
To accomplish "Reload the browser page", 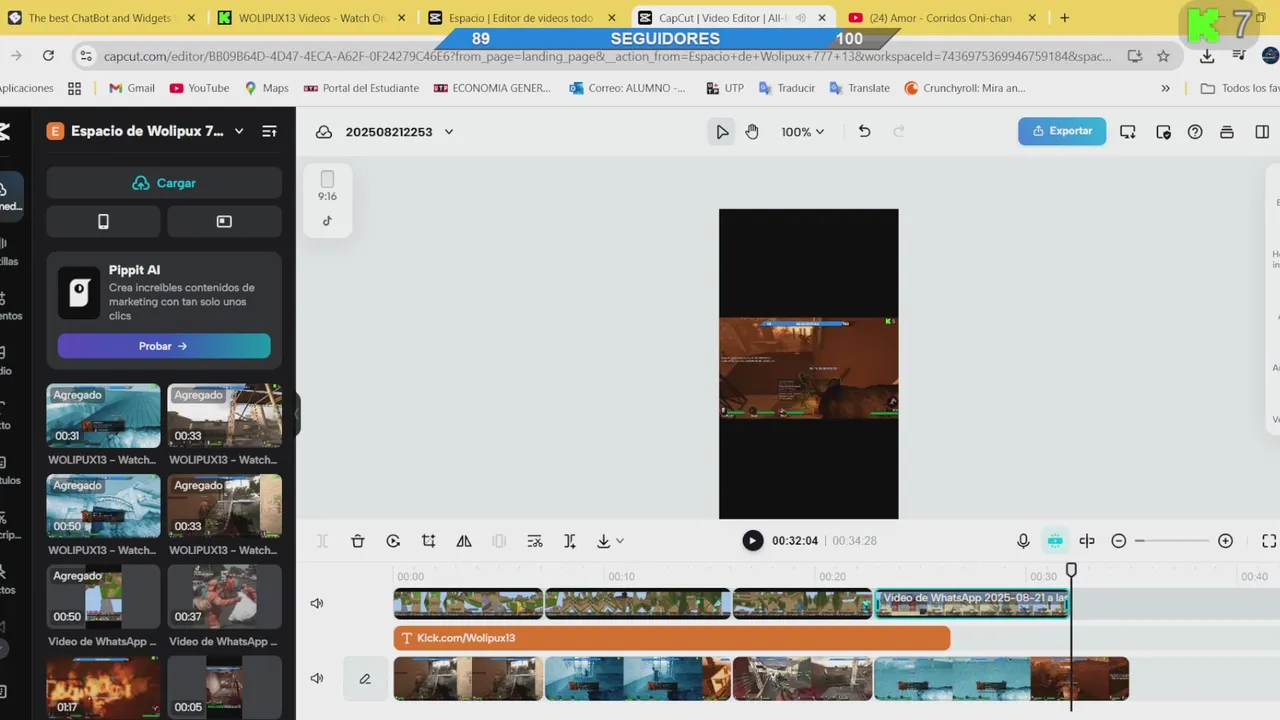I will (48, 56).
